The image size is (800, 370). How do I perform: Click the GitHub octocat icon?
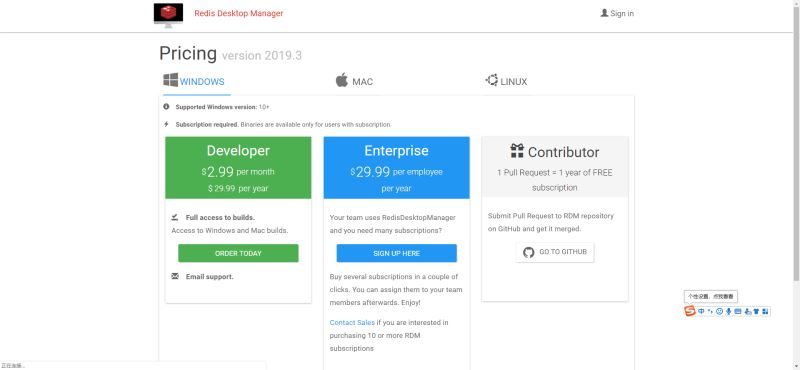tap(529, 252)
